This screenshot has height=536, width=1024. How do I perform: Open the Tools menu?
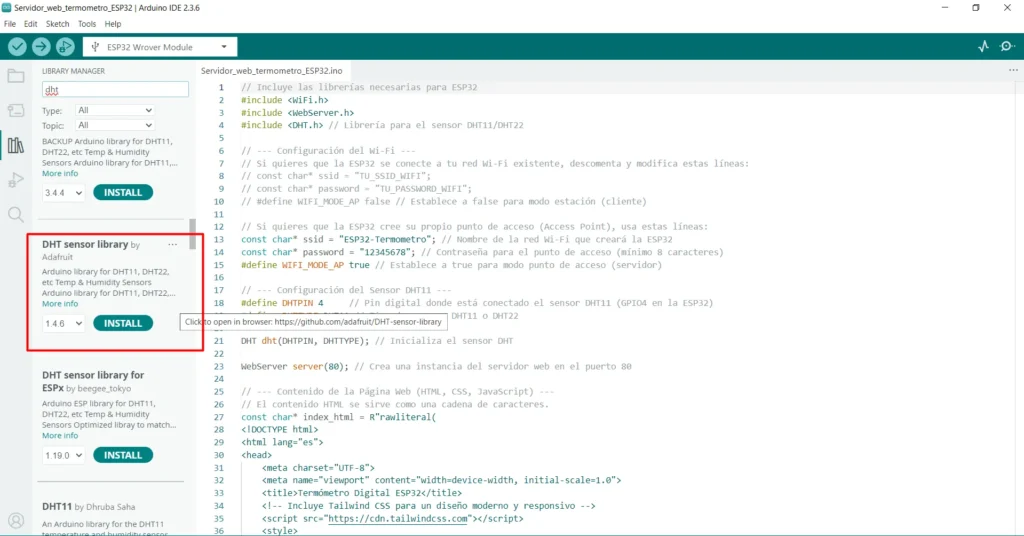click(x=87, y=24)
